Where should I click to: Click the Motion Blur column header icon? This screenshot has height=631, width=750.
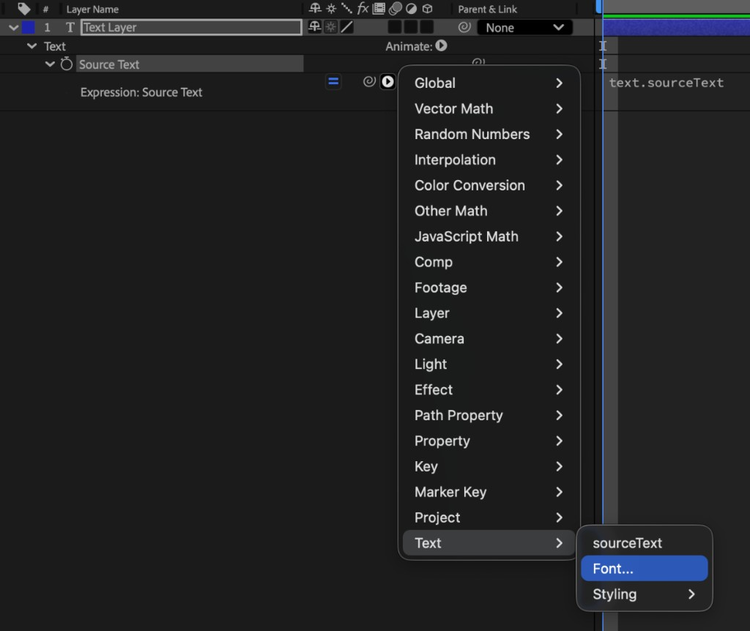[x=395, y=9]
